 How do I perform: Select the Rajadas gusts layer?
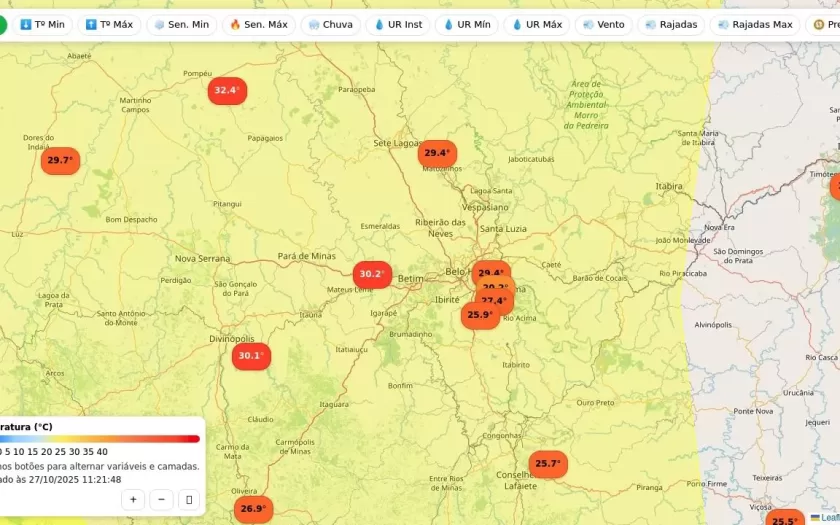point(671,24)
